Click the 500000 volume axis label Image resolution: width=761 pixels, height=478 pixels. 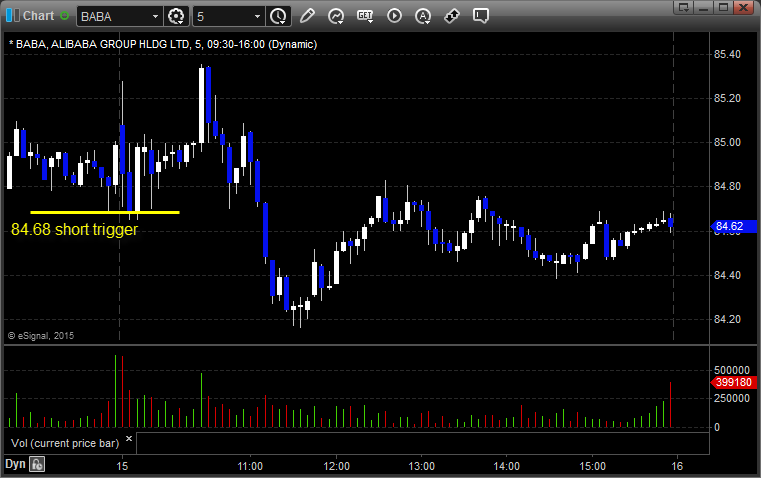tap(732, 370)
